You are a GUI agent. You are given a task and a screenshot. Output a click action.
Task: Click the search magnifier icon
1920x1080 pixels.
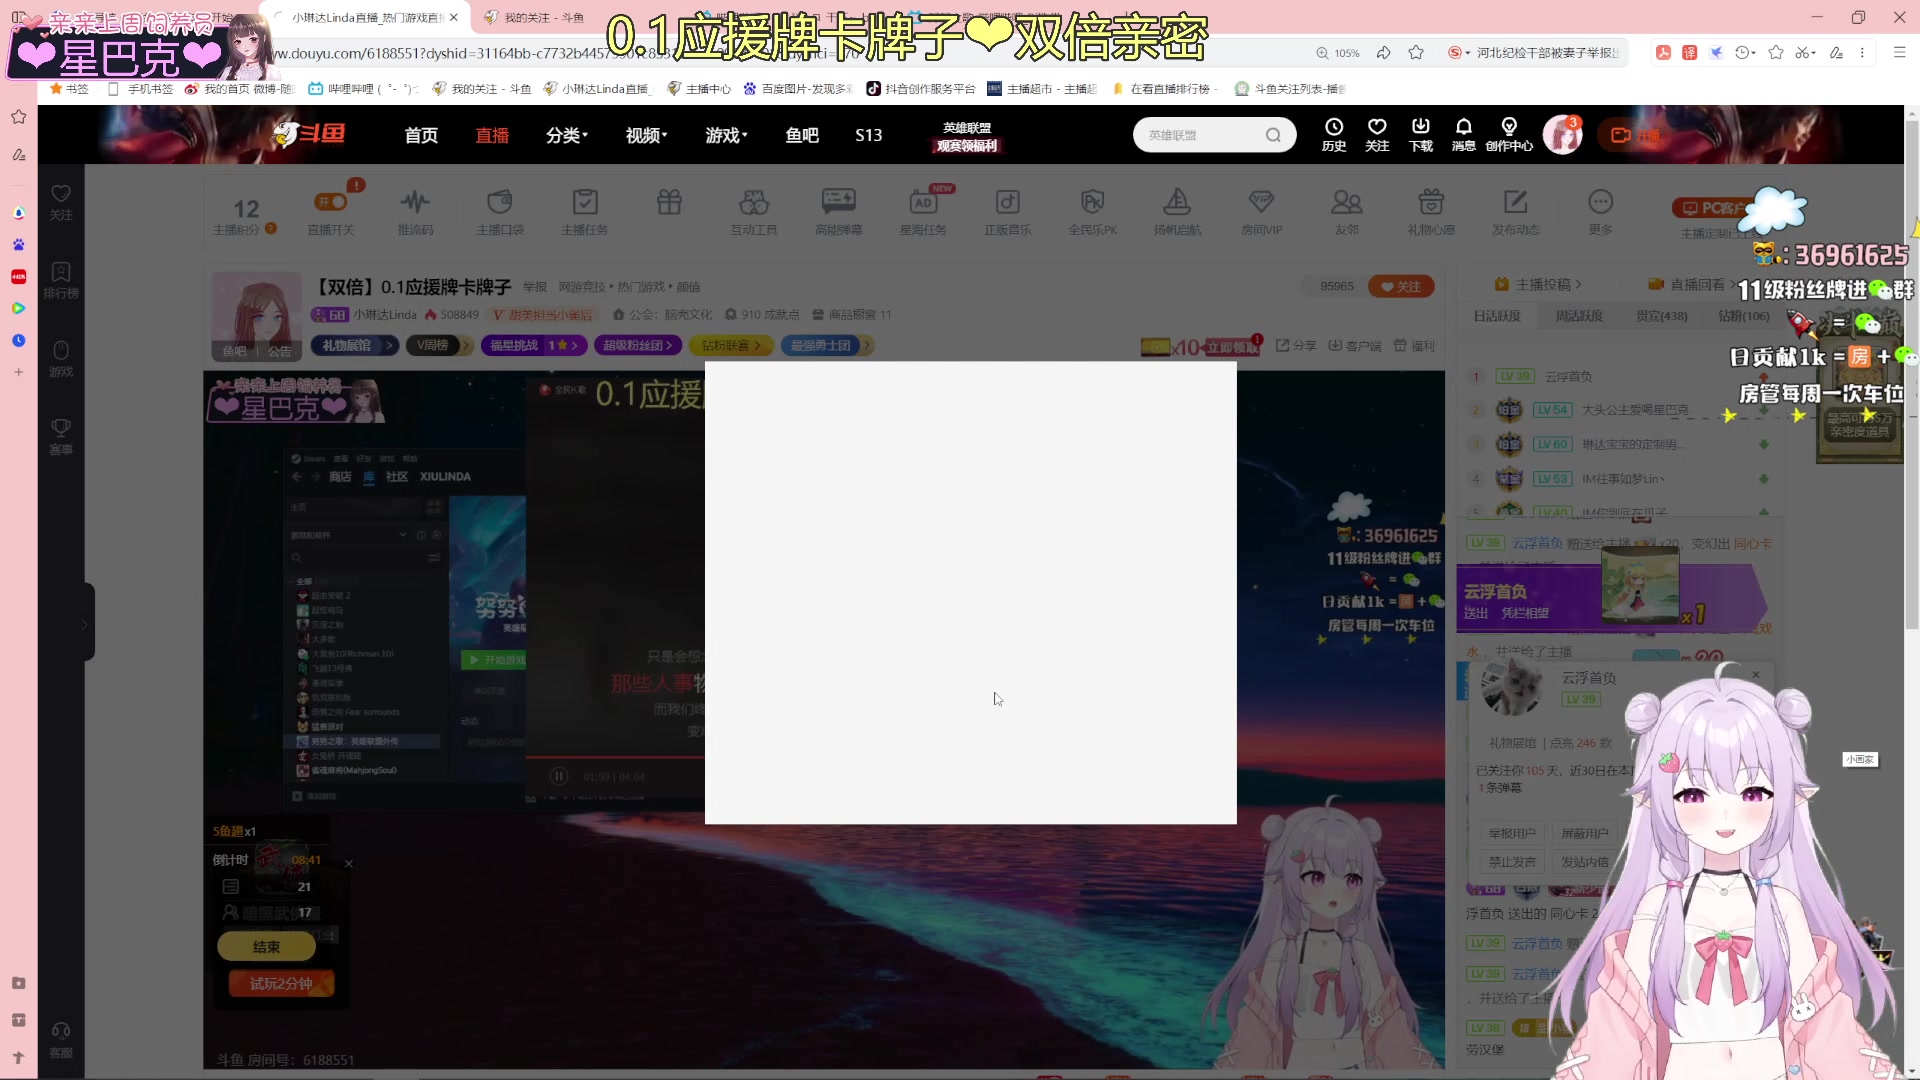click(x=1273, y=135)
